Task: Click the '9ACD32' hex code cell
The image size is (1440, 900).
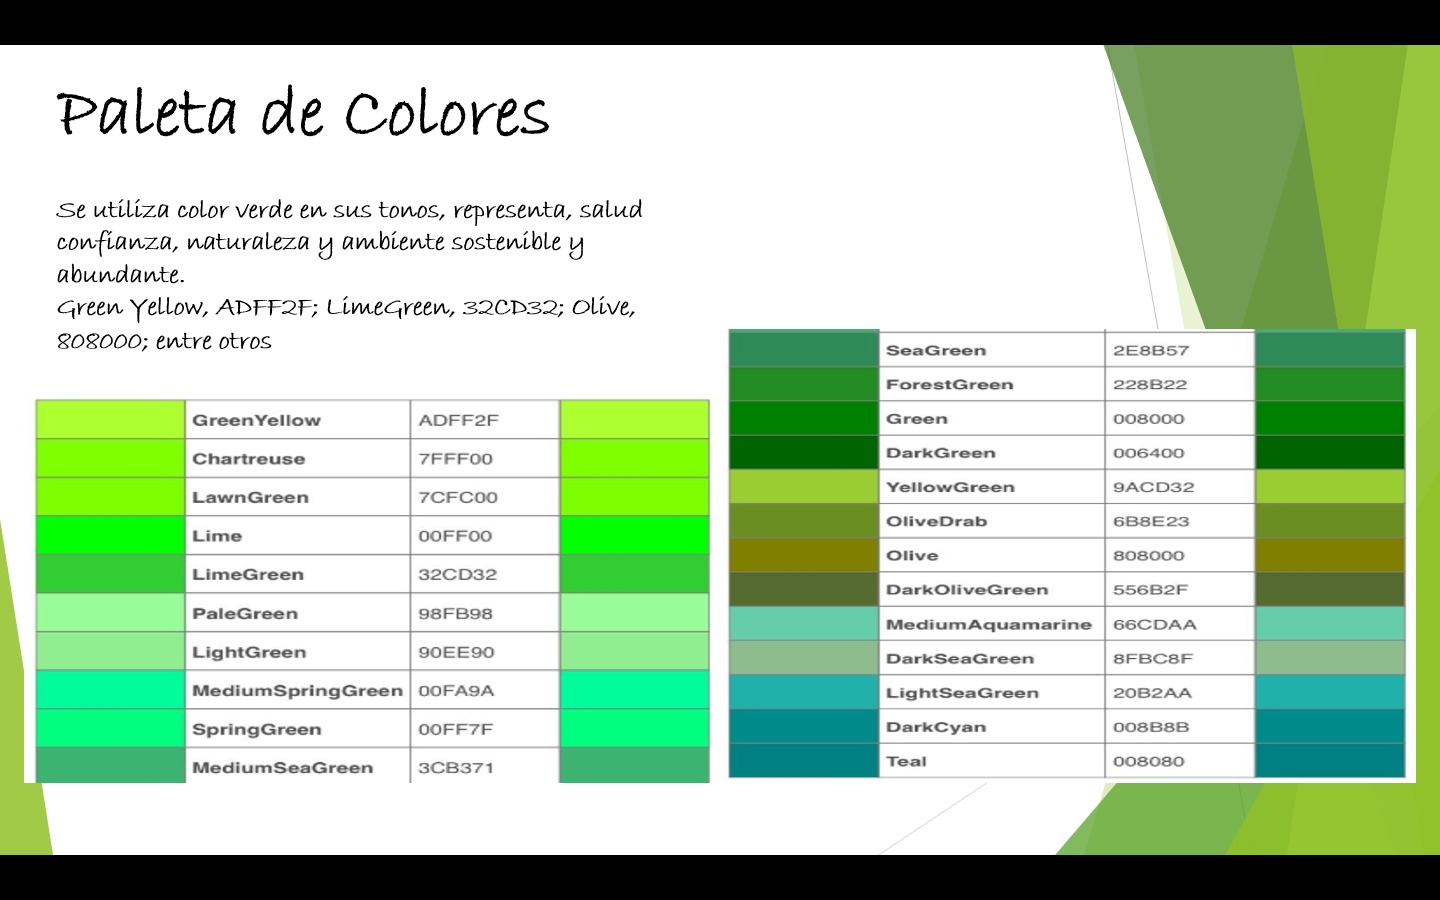Action: point(1180,487)
